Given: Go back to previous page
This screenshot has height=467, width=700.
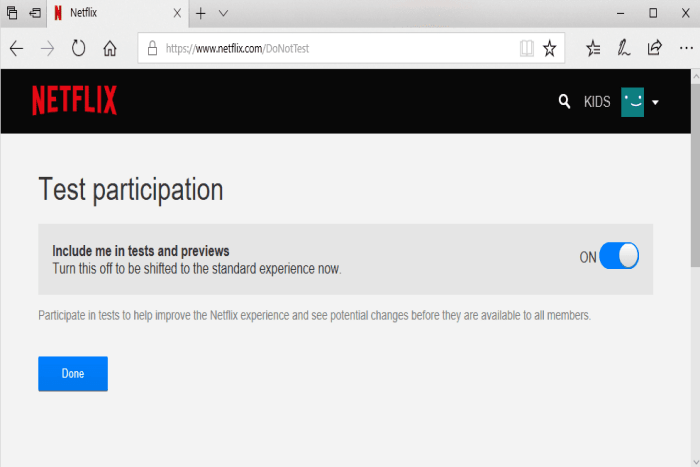Looking at the screenshot, I should tap(17, 48).
